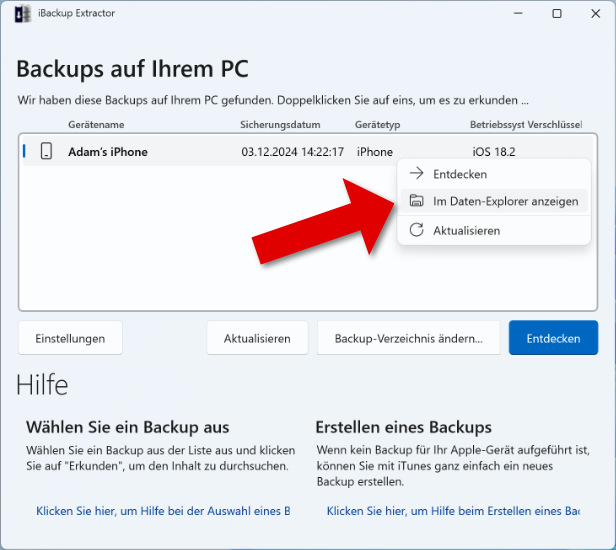616x550 pixels.
Task: Sort by the Sicherungsdatum column header
Action: click(280, 125)
